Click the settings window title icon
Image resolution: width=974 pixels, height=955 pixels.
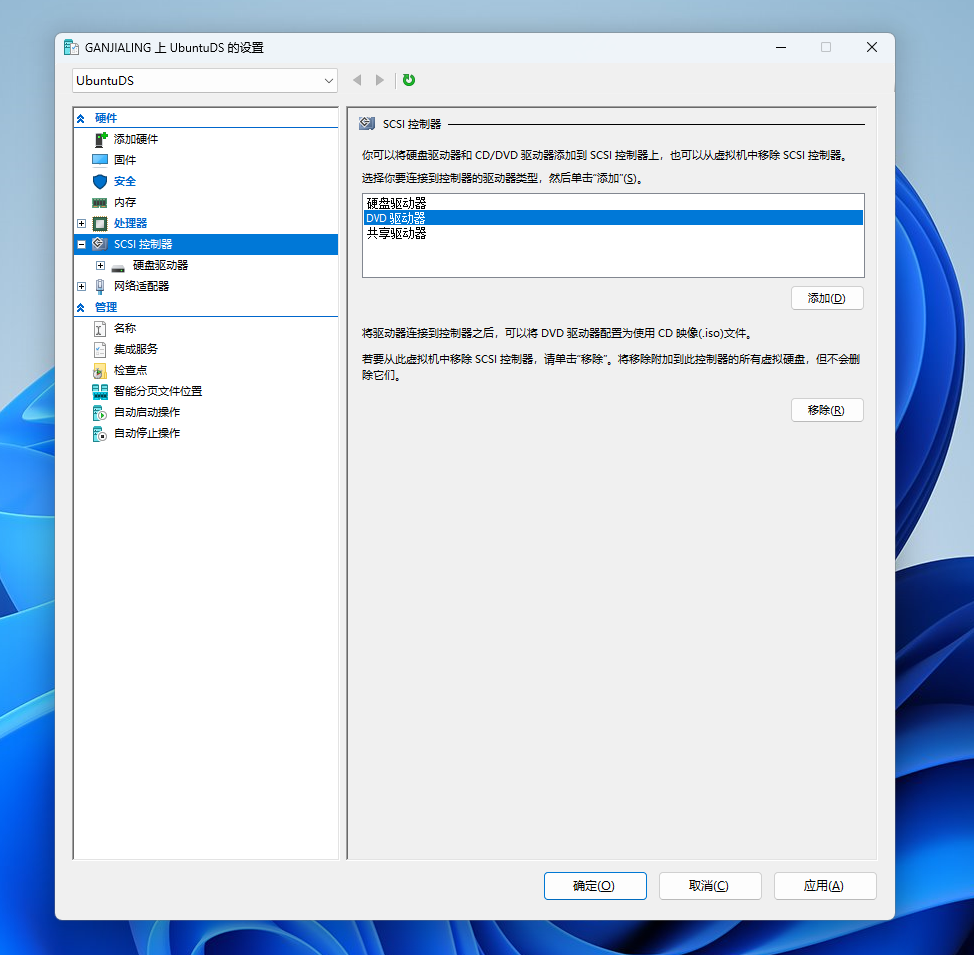[x=71, y=48]
